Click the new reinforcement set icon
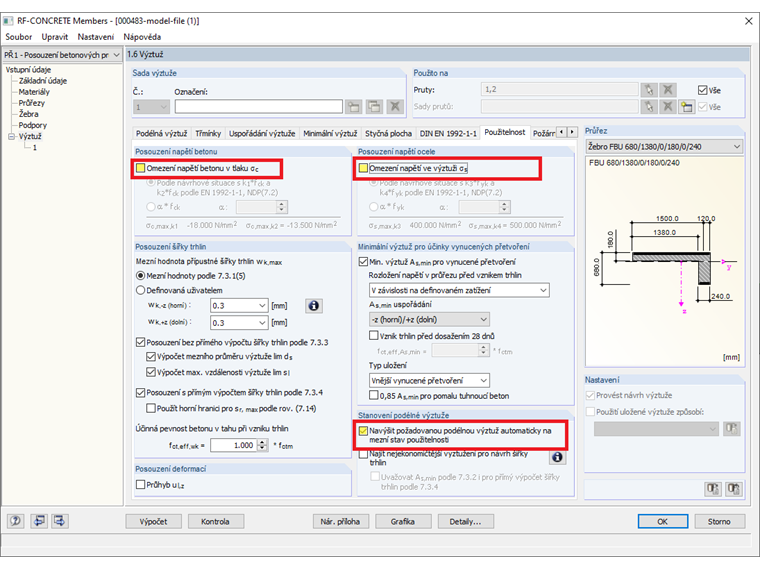The width and height of the screenshot is (760, 570). (x=354, y=107)
